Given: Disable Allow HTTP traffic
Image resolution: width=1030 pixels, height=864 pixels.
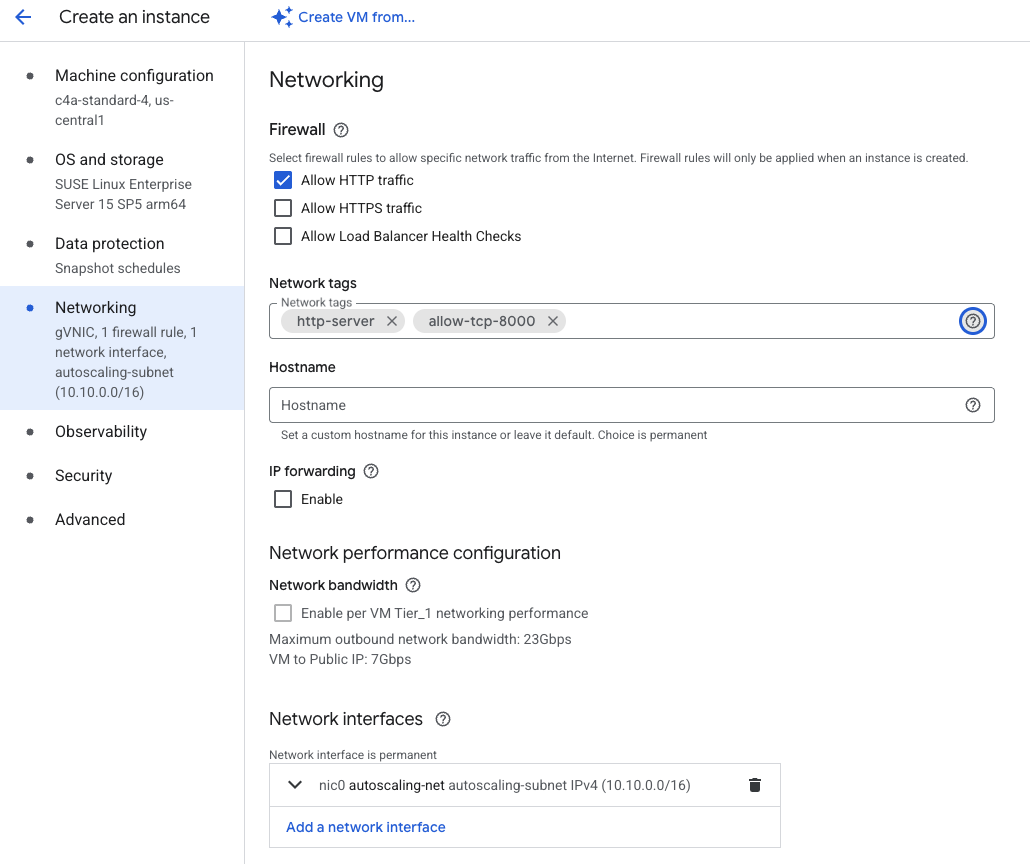Looking at the screenshot, I should (283, 180).
